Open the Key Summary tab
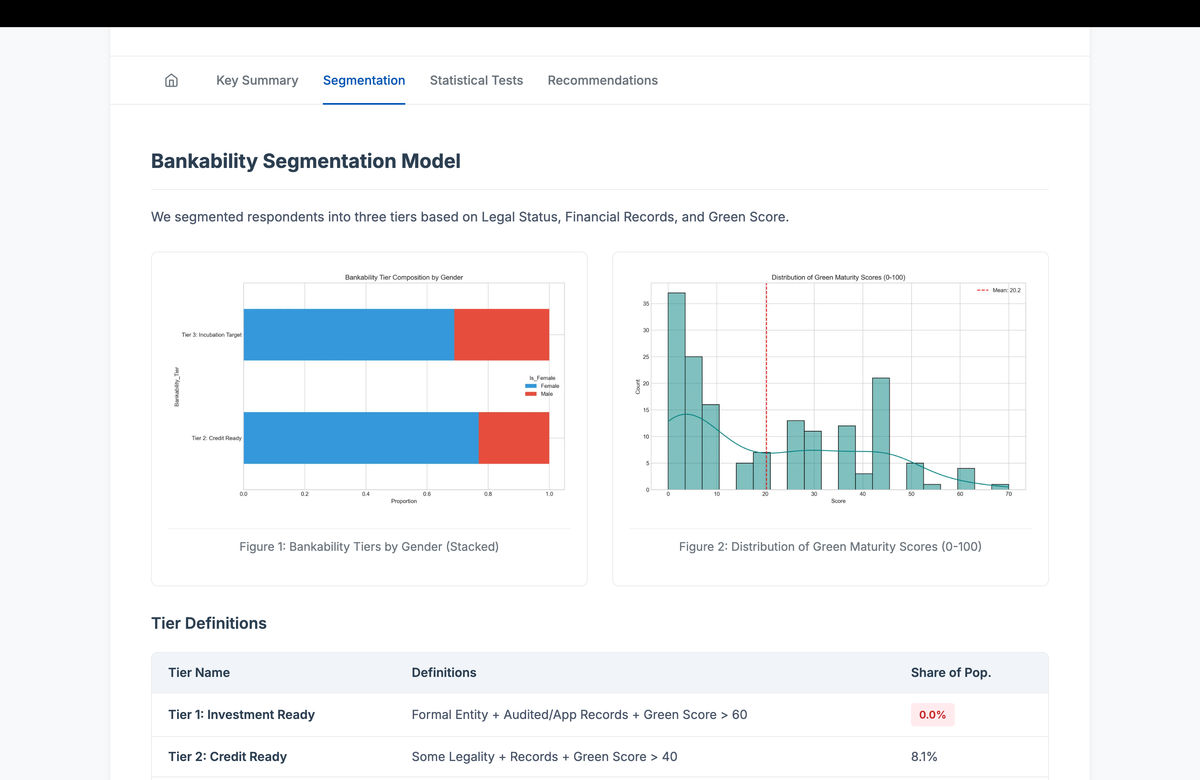The width and height of the screenshot is (1200, 780). [x=257, y=81]
